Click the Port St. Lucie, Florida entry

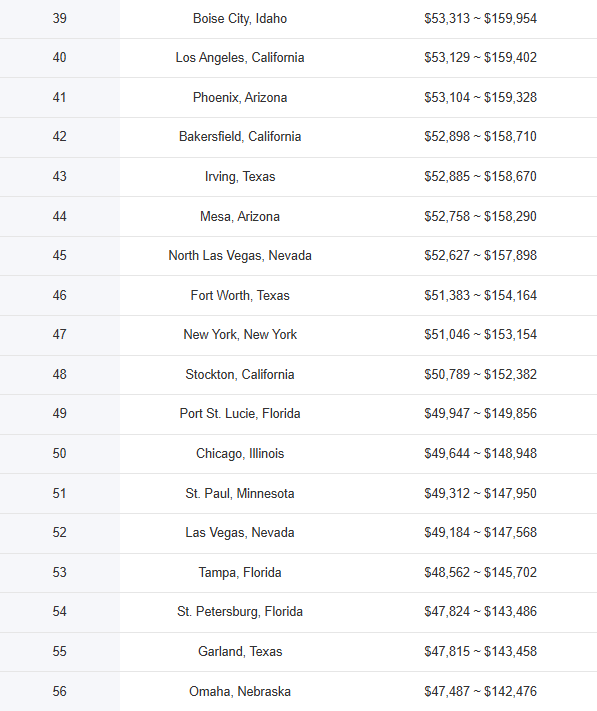point(240,414)
